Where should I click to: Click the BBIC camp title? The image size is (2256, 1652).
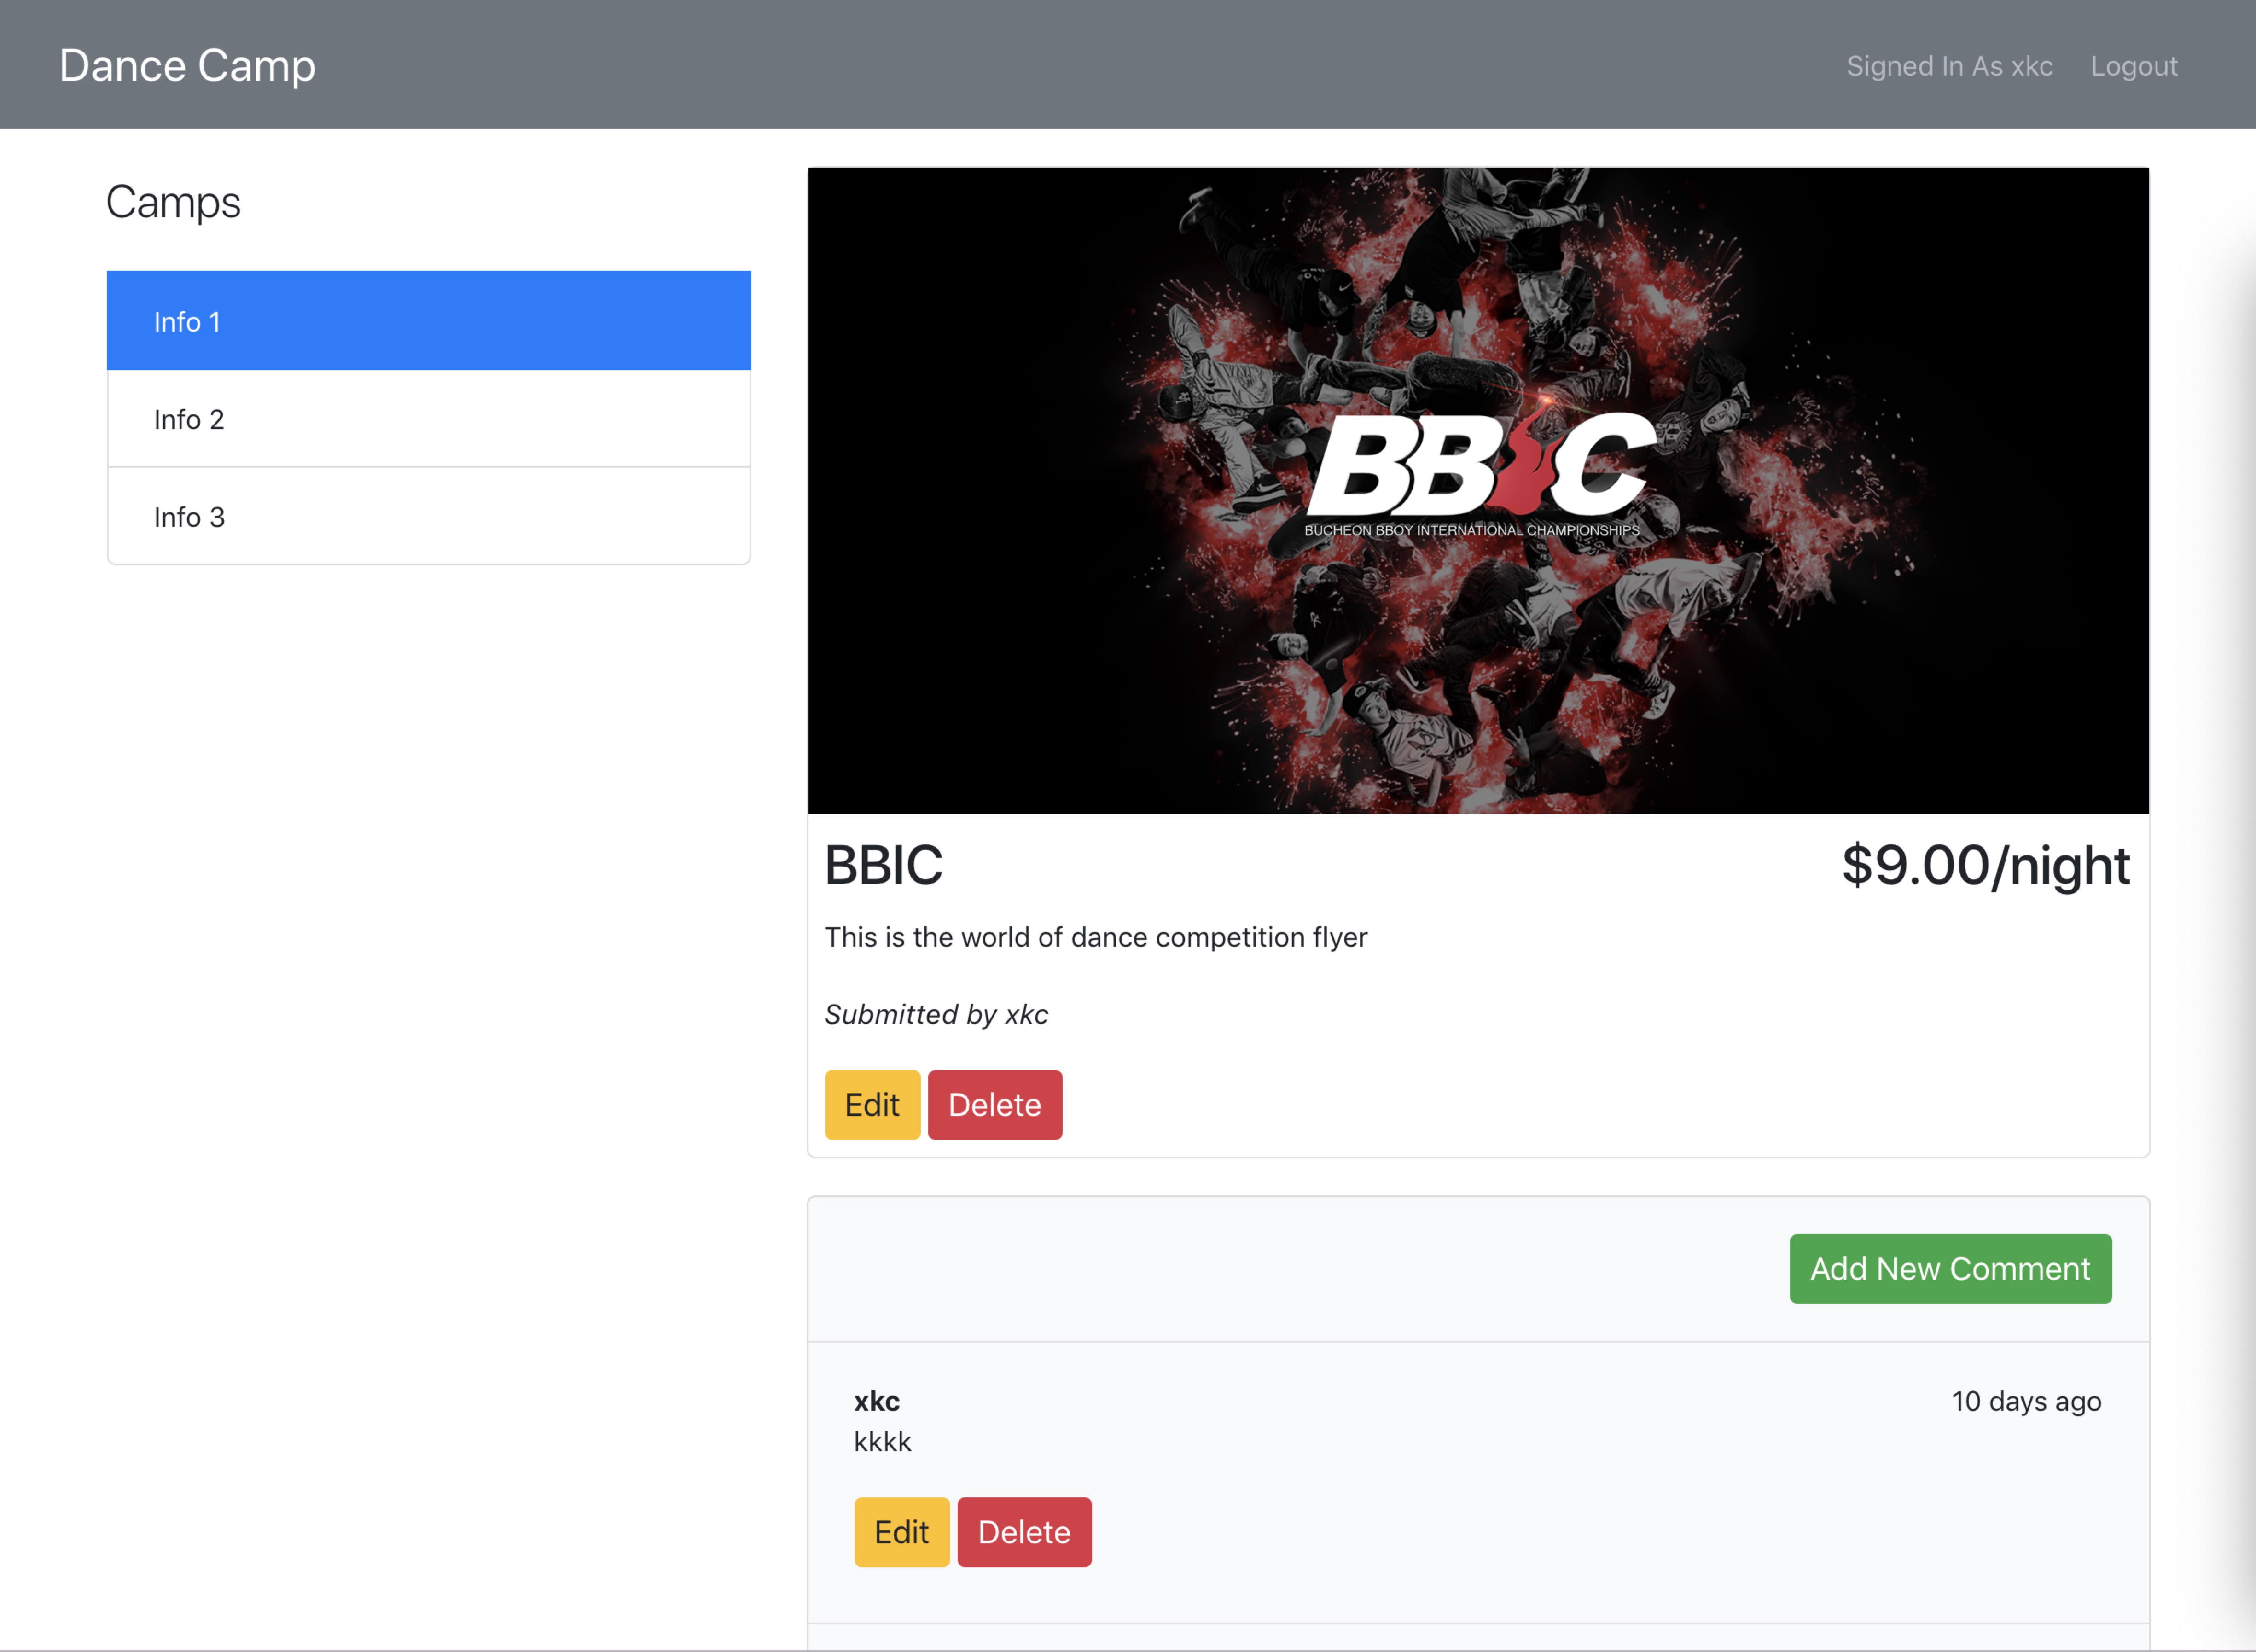pyautogui.click(x=883, y=865)
